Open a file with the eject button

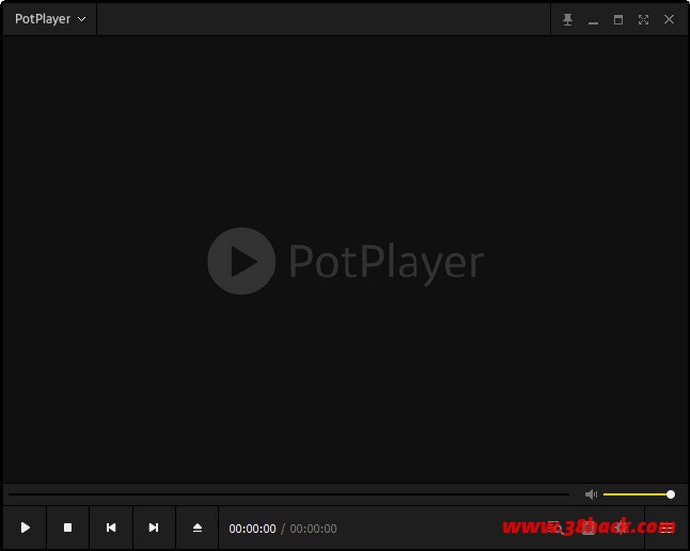coord(197,527)
